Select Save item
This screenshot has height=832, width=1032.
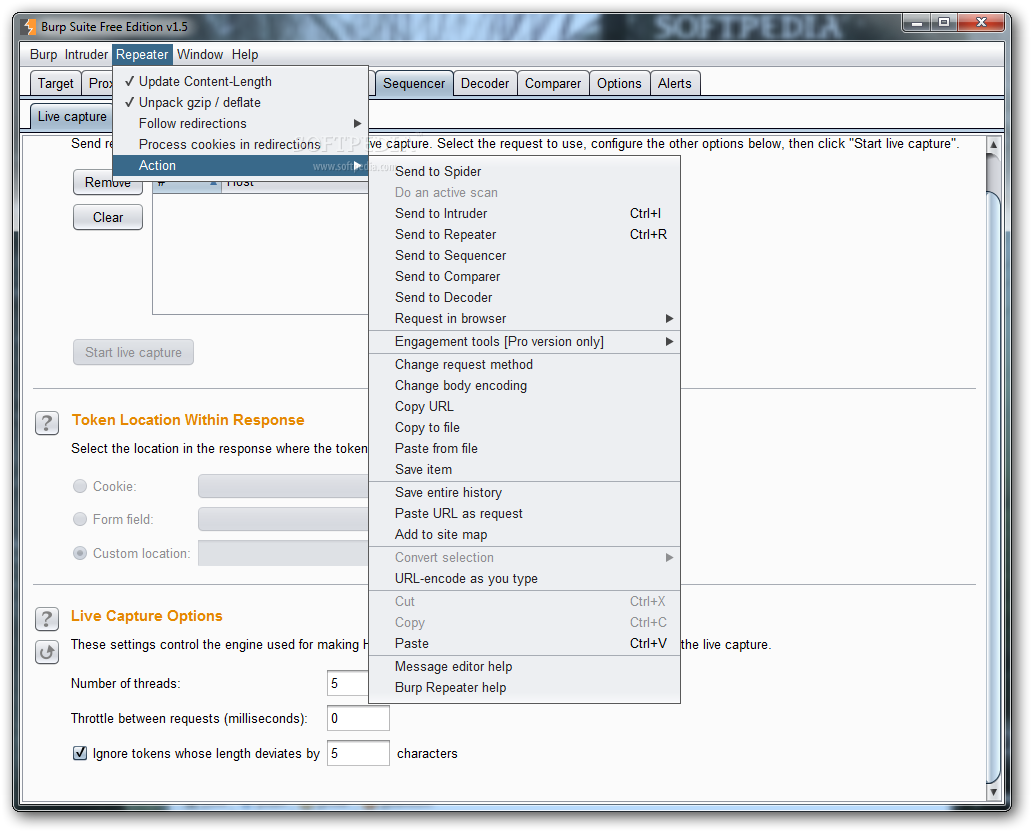pyautogui.click(x=524, y=470)
